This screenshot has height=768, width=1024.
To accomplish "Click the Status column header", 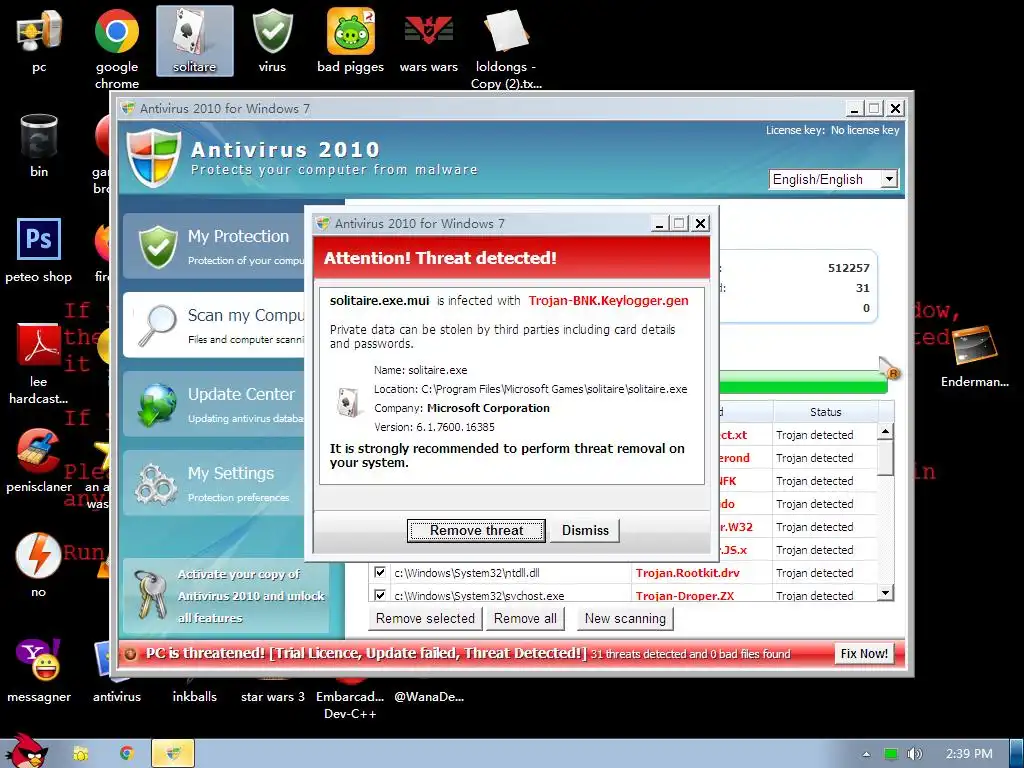I will pos(825,412).
